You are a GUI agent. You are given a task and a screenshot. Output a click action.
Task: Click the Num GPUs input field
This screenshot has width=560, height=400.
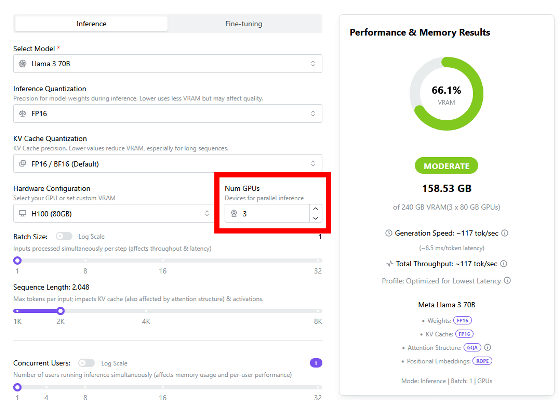267,214
